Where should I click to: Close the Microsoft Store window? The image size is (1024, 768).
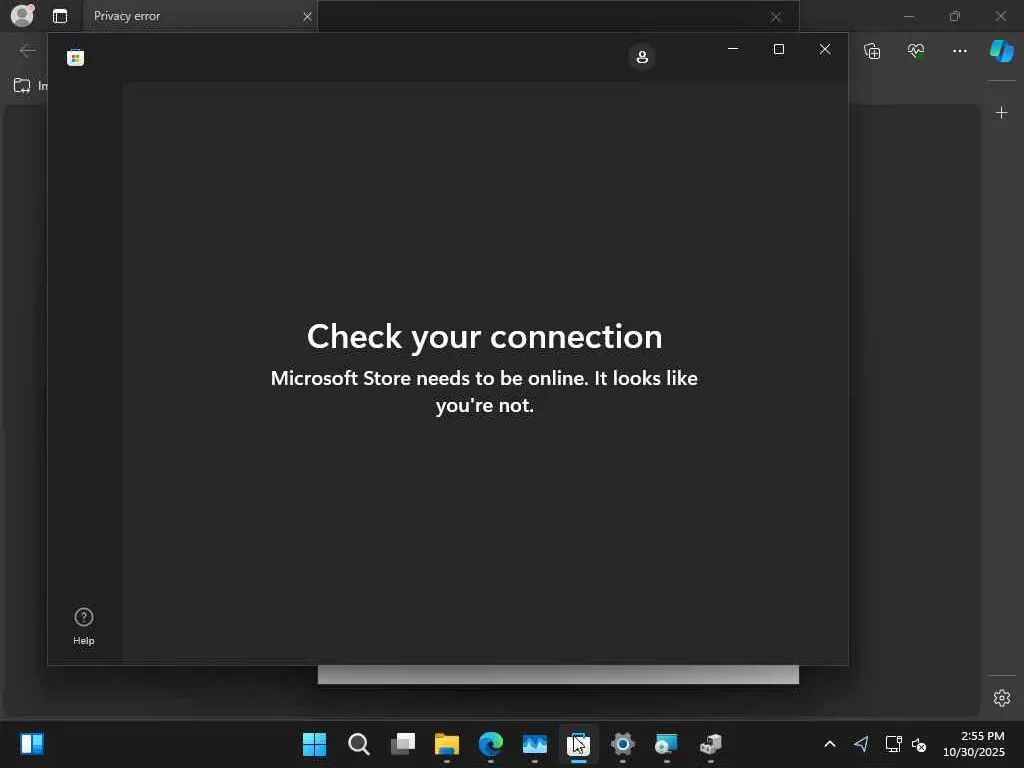tap(825, 49)
